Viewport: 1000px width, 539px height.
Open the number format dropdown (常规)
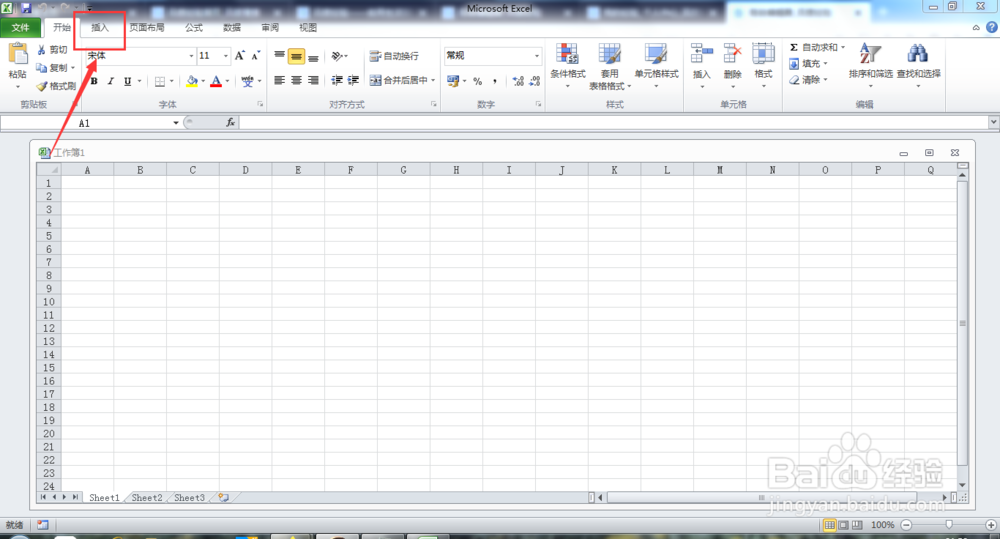click(536, 56)
